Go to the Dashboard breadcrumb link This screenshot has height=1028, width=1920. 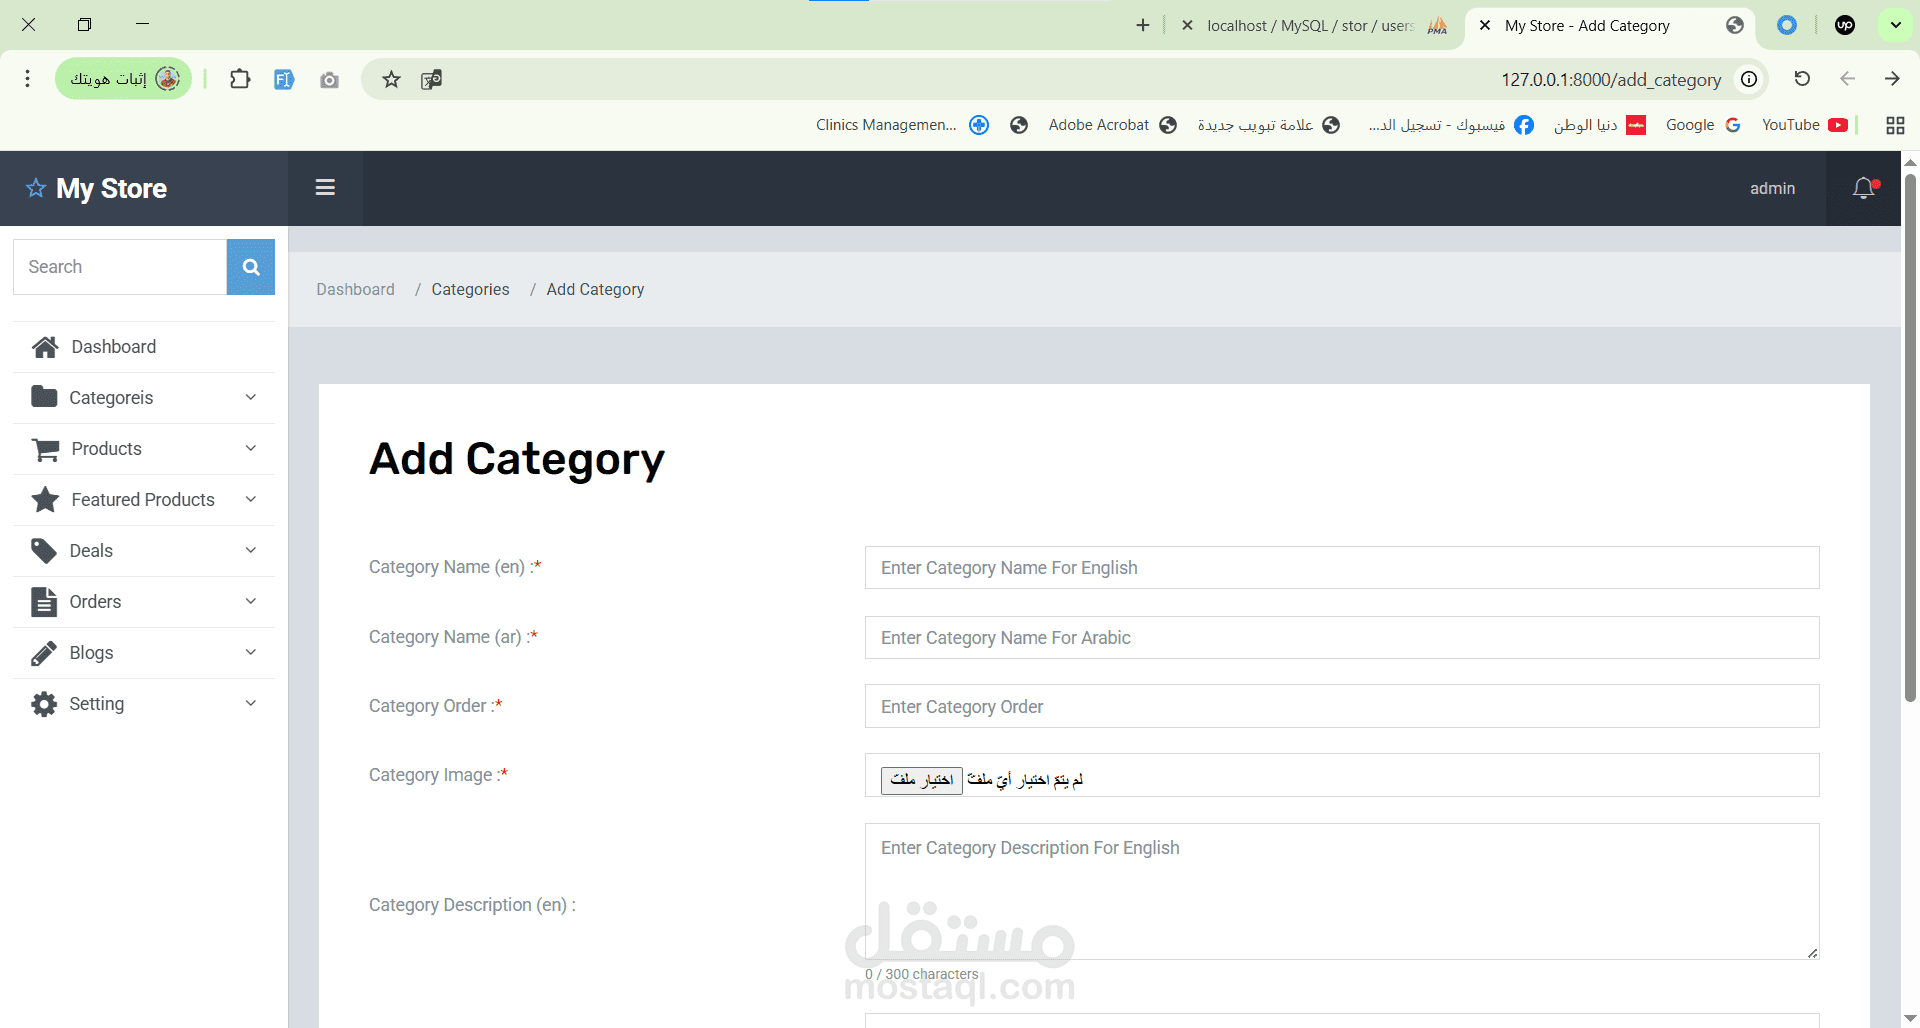point(355,289)
